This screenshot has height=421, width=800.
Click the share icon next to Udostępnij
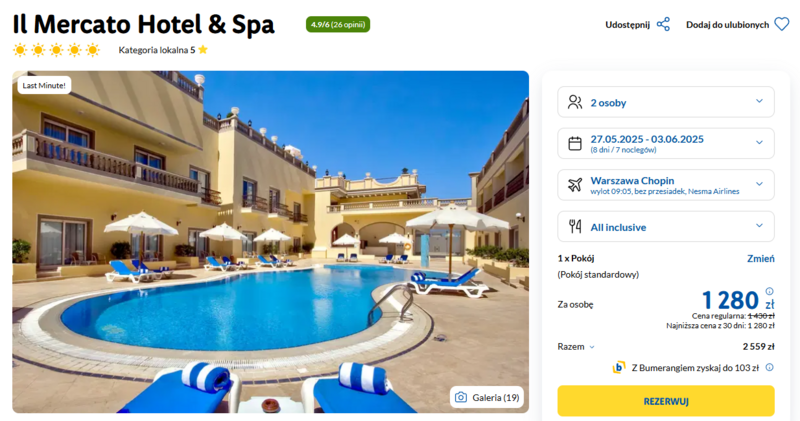click(x=663, y=24)
